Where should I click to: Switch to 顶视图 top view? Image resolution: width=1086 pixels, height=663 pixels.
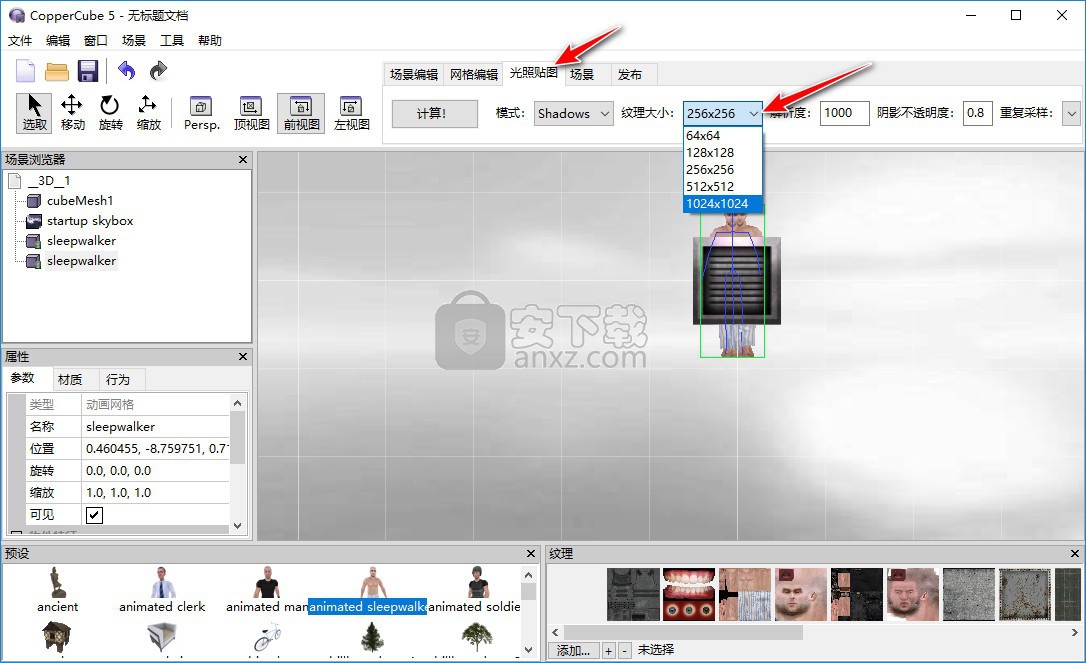click(251, 113)
